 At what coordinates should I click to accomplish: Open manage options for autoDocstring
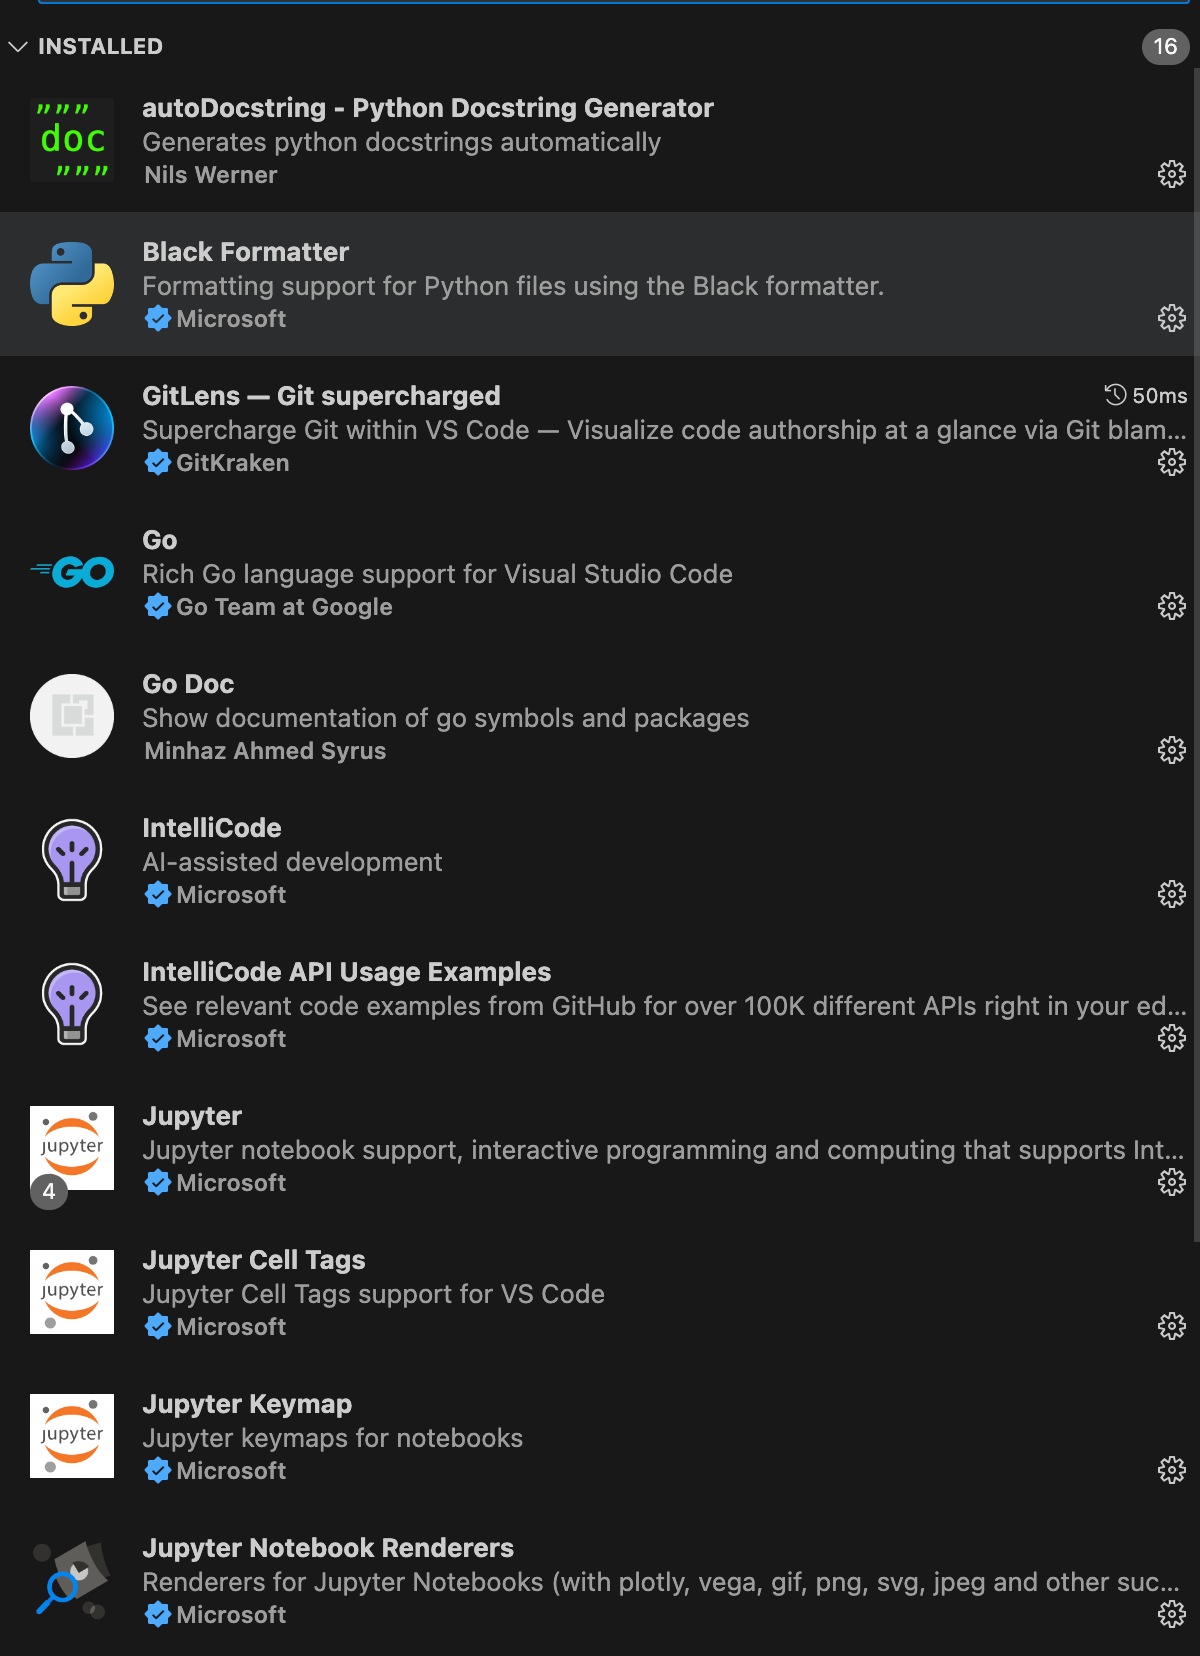pyautogui.click(x=1171, y=174)
